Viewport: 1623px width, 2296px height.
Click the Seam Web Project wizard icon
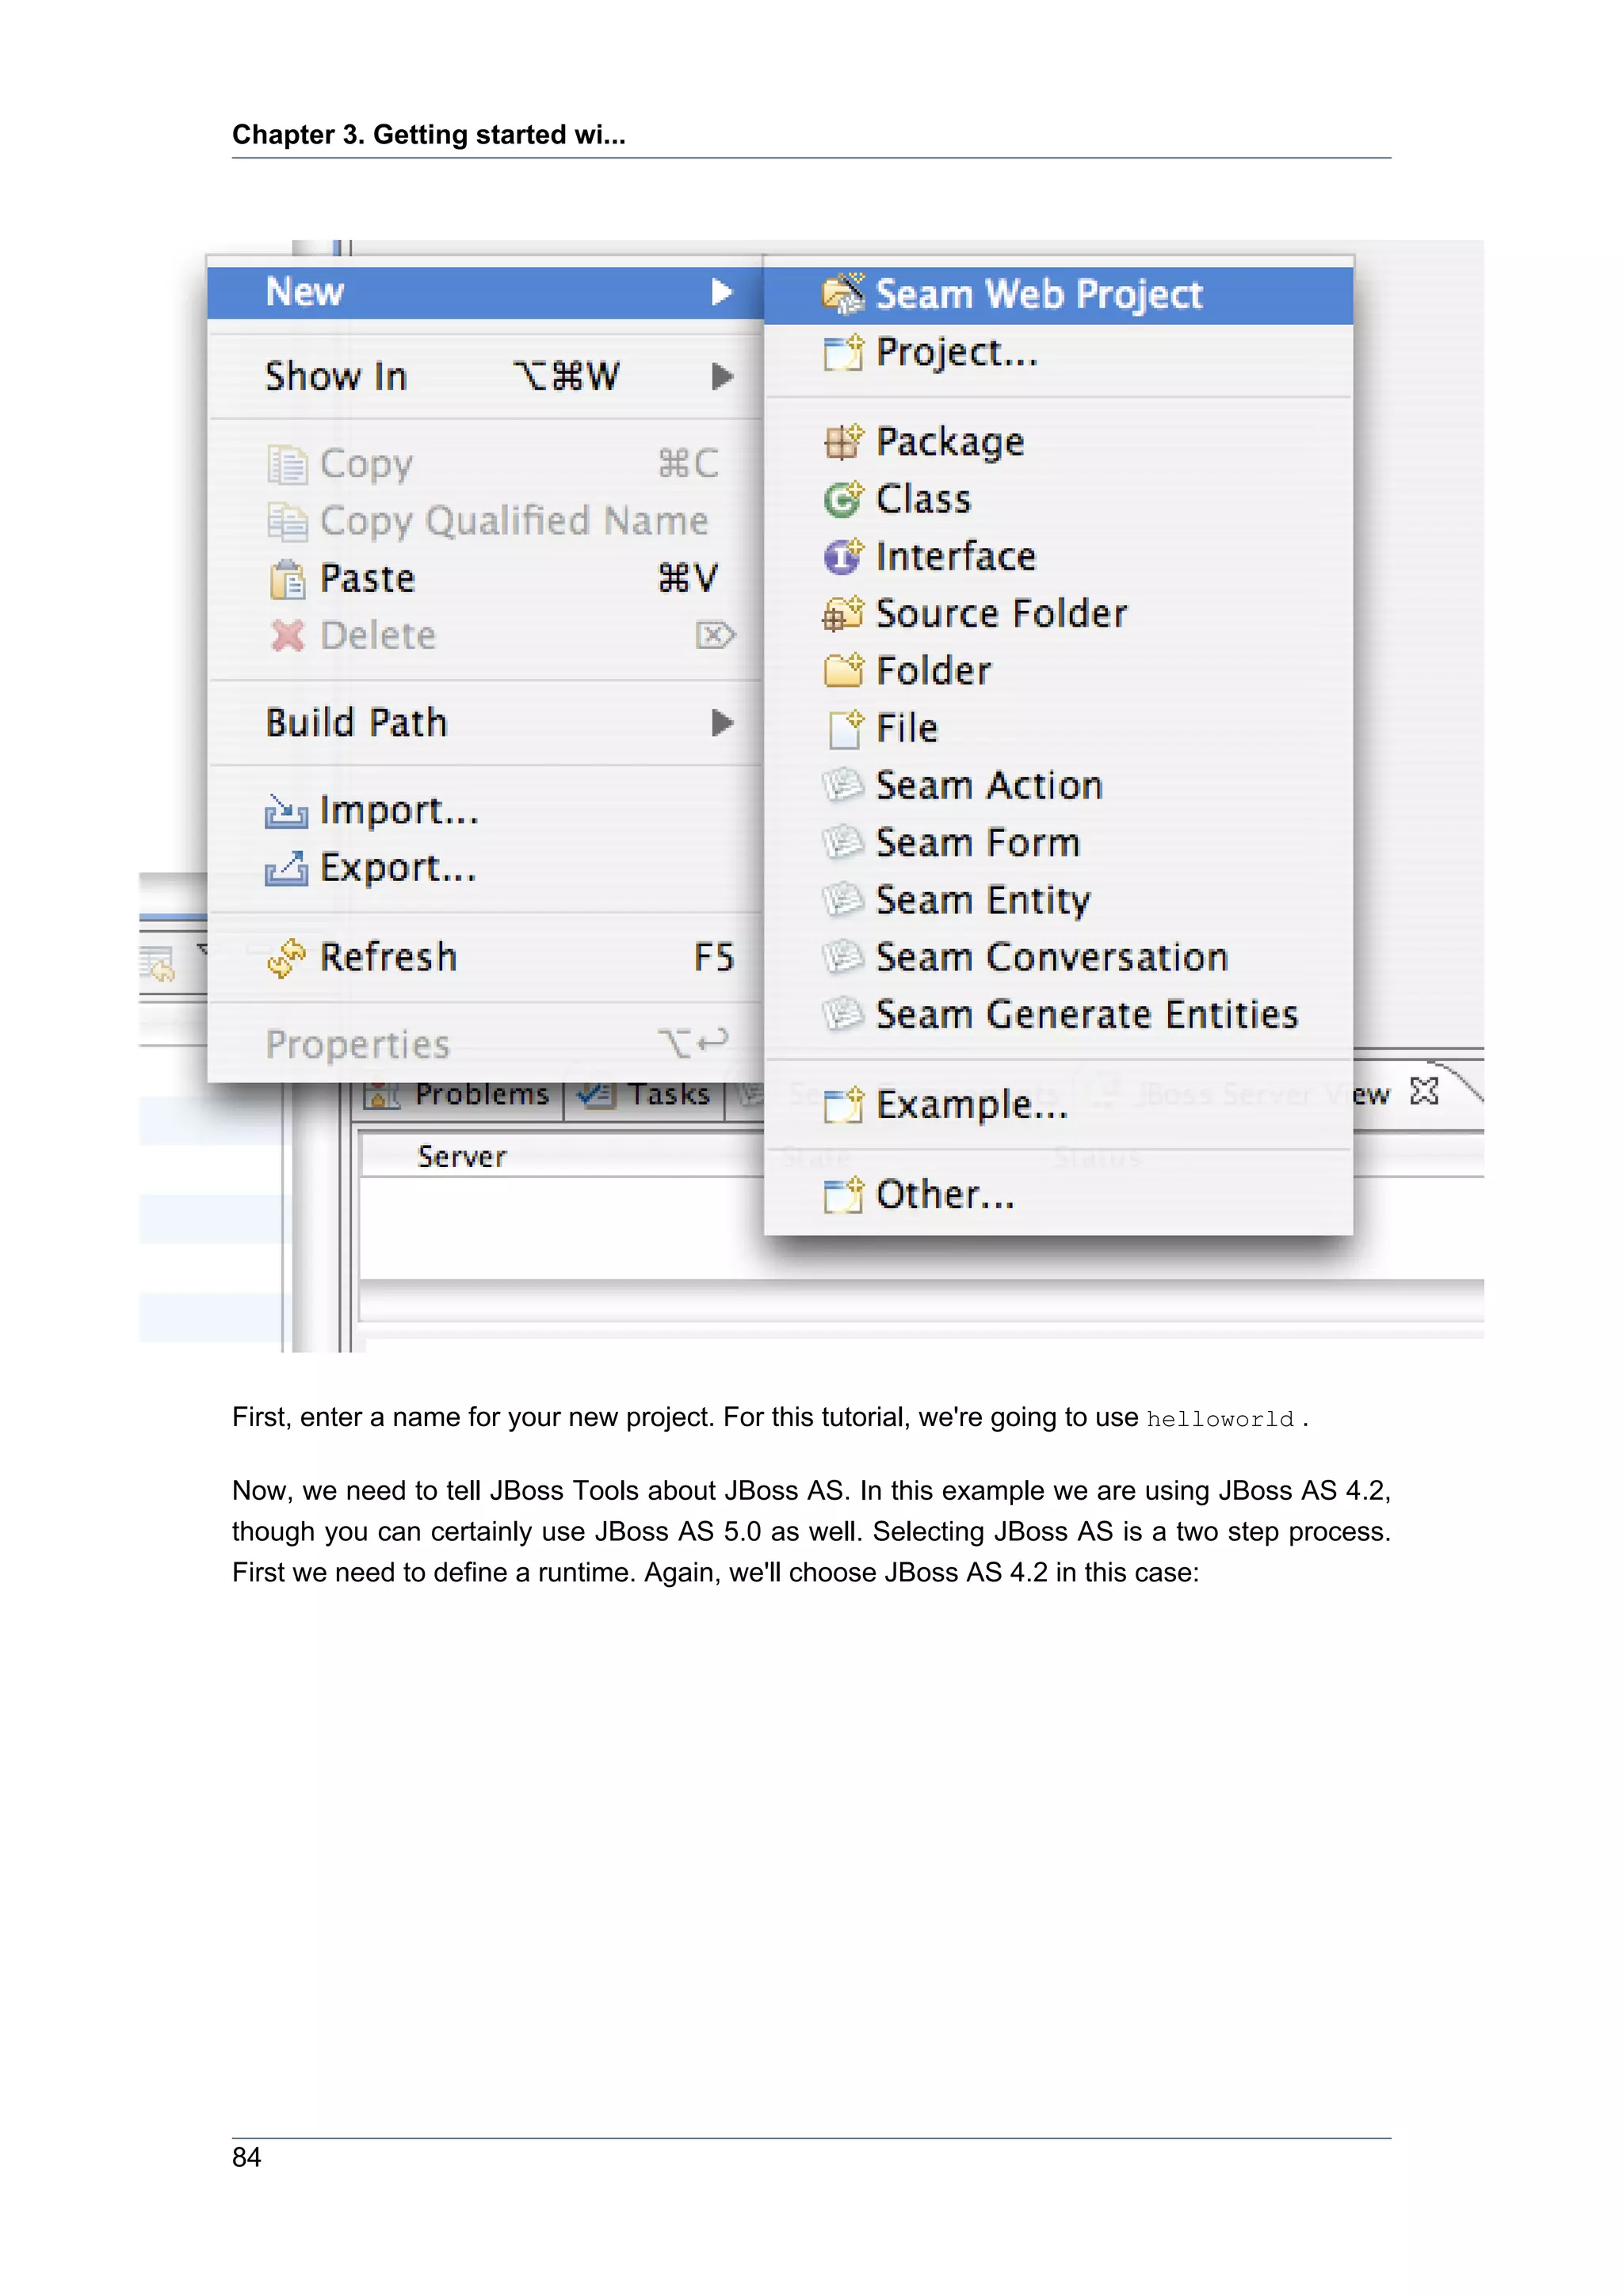tap(842, 294)
